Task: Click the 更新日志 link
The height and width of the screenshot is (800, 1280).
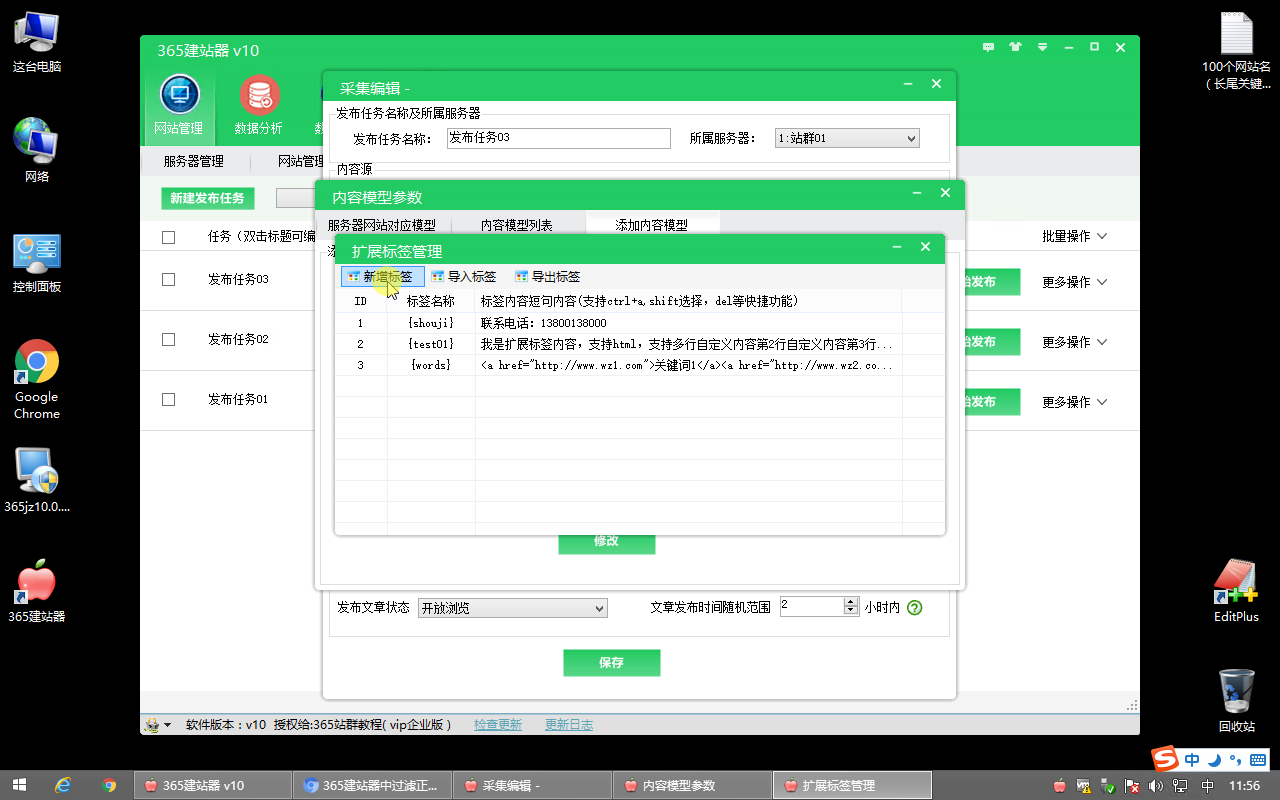Action: pos(569,725)
